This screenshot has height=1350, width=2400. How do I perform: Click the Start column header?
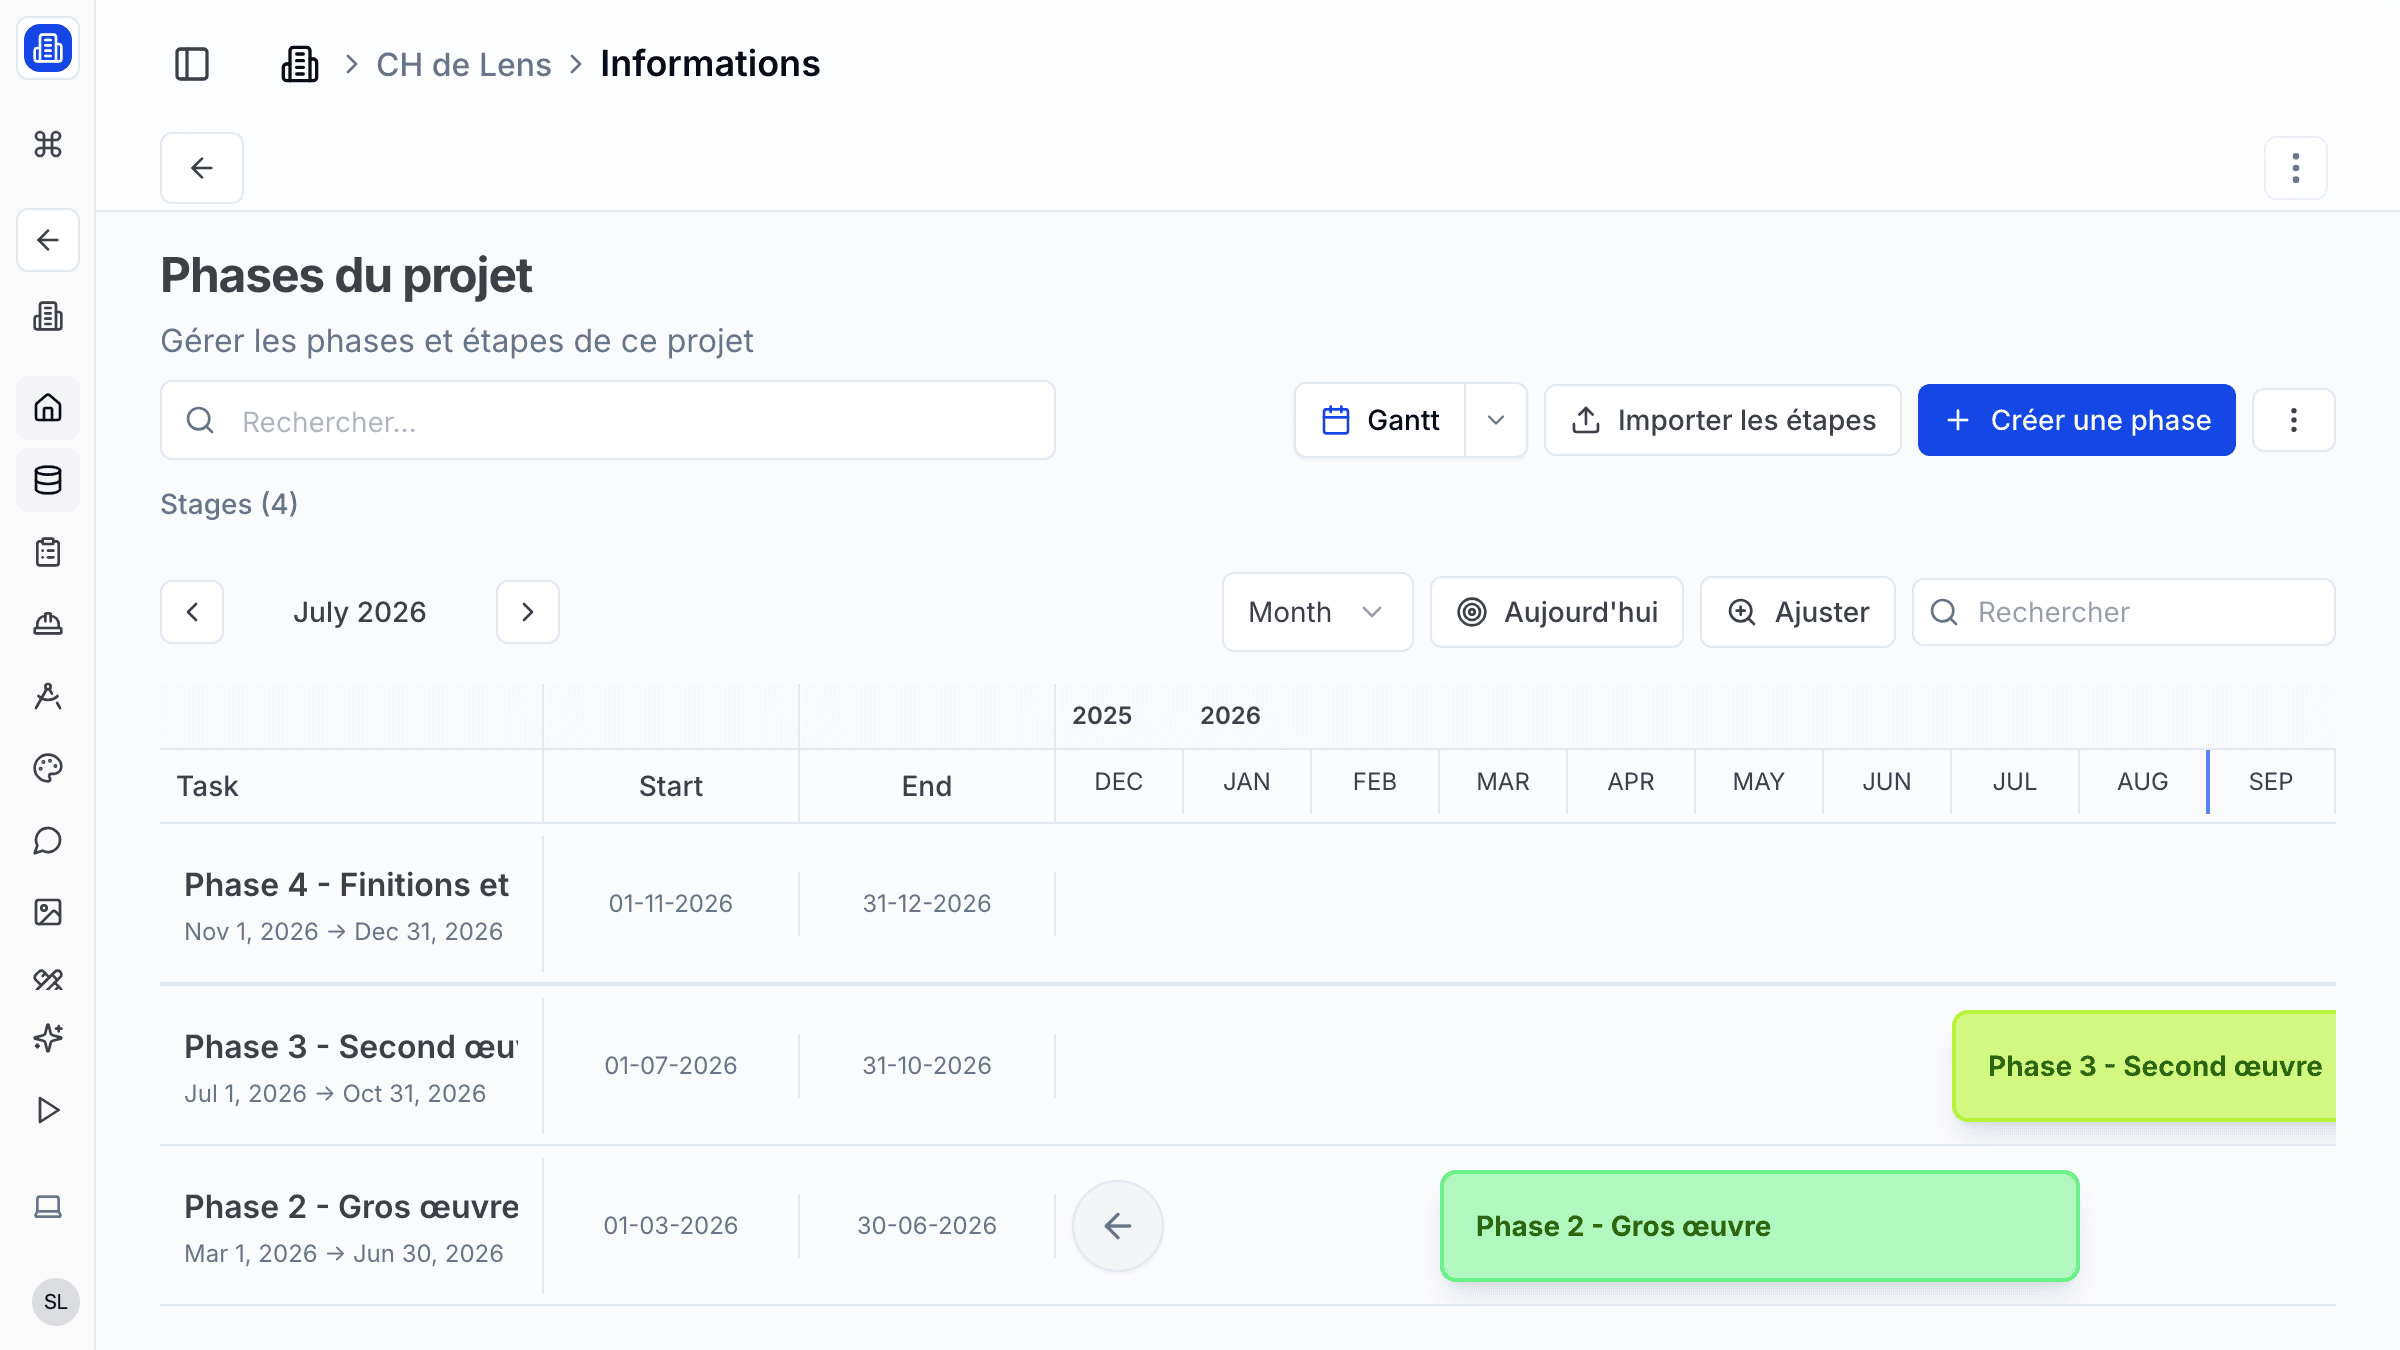pos(671,786)
